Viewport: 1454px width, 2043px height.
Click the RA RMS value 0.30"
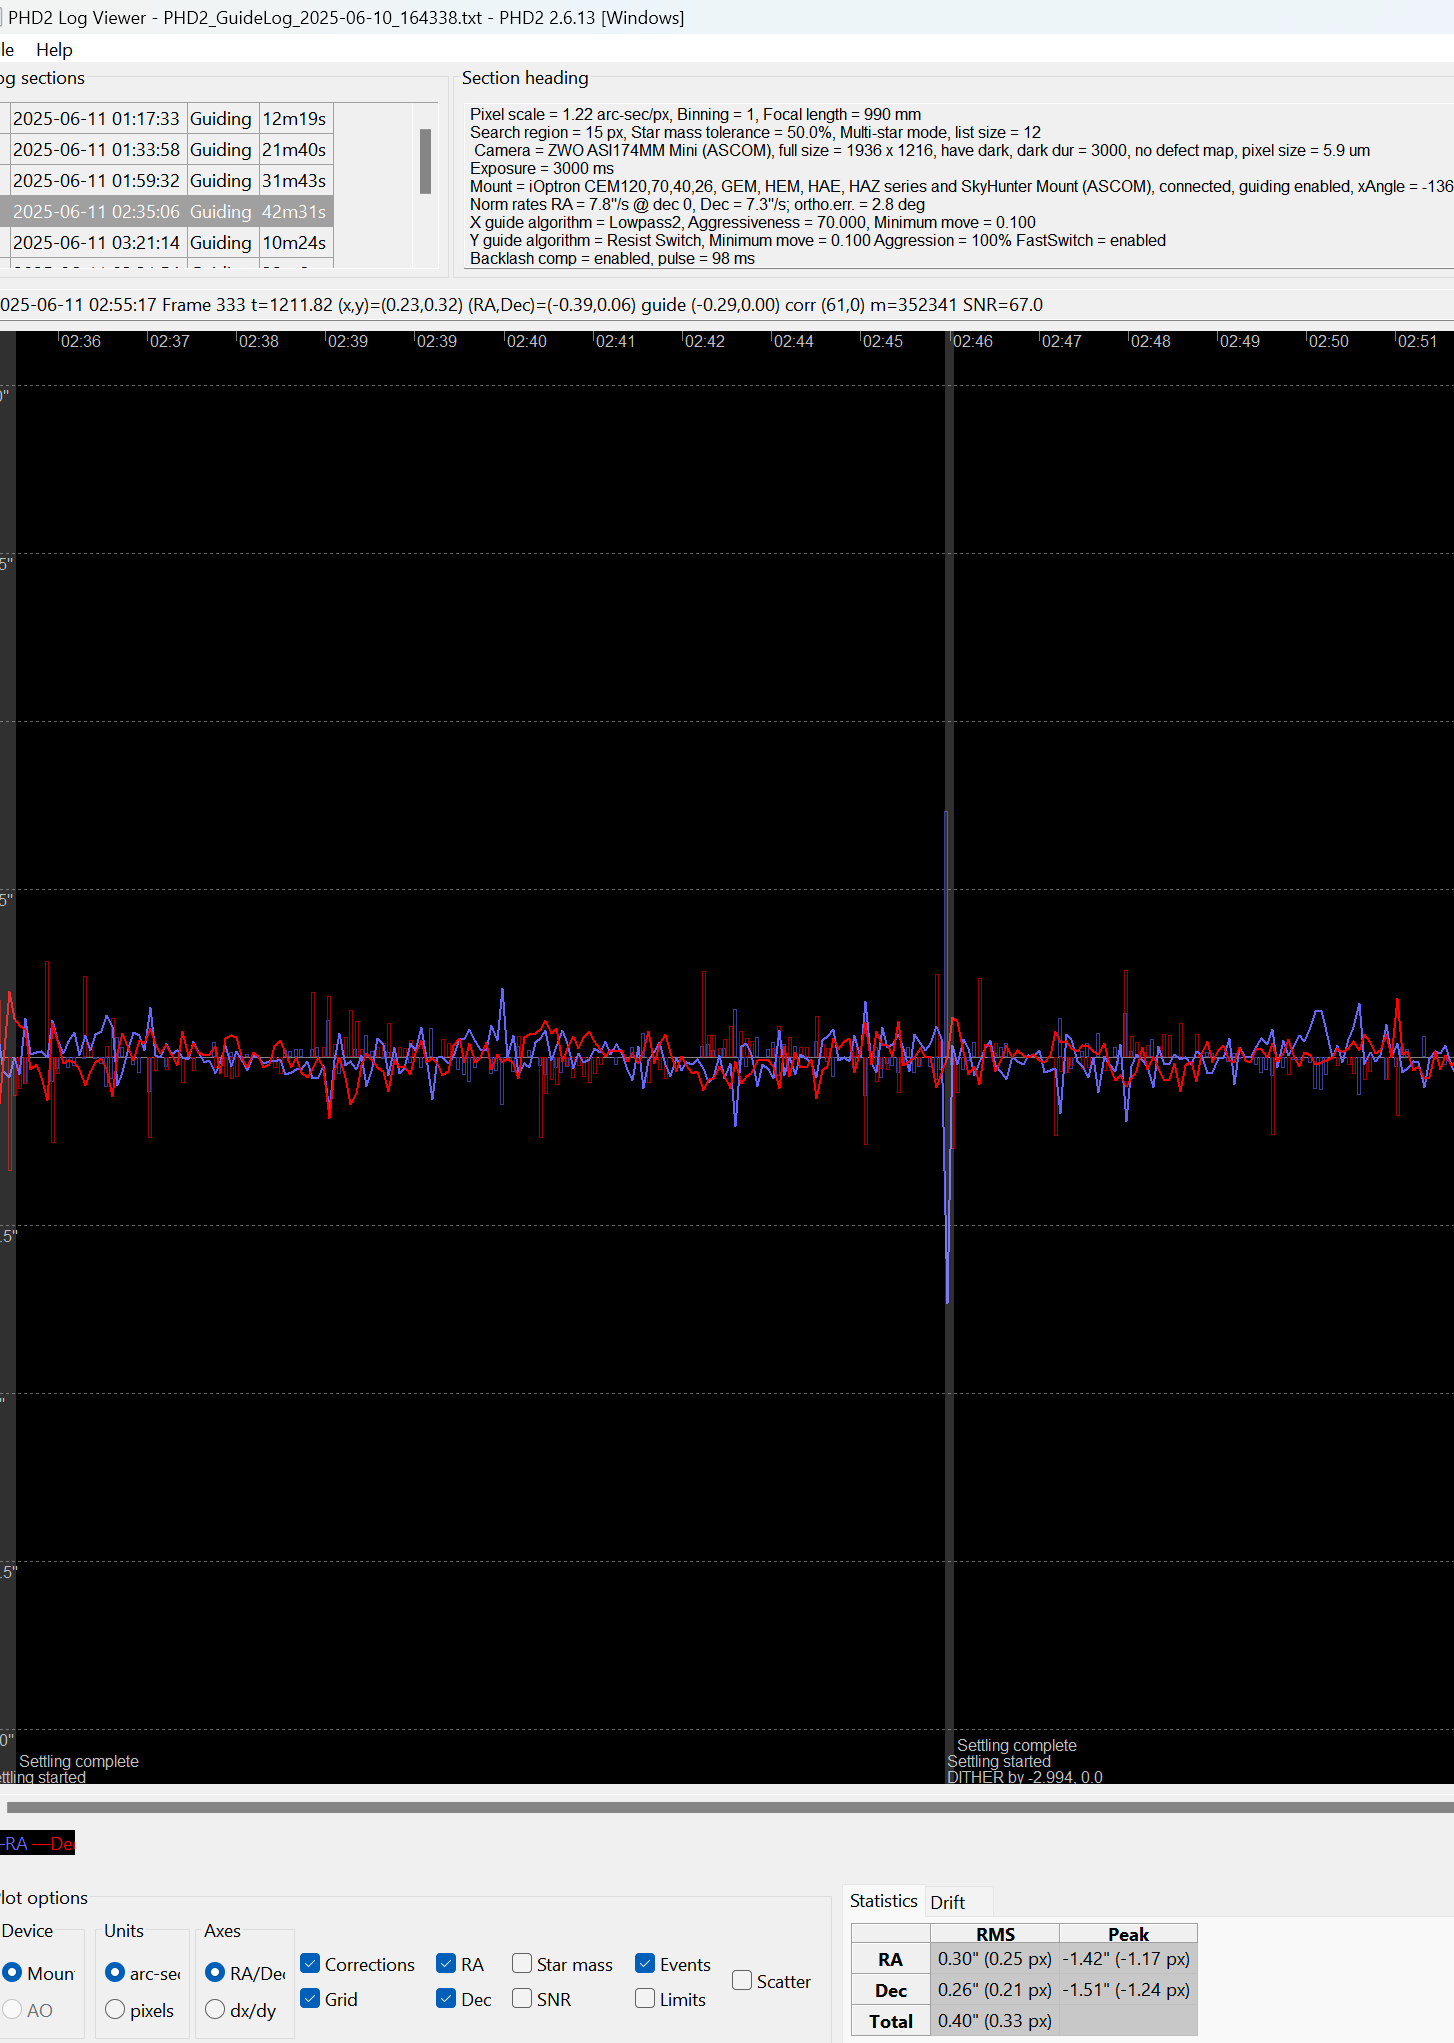pos(995,1959)
